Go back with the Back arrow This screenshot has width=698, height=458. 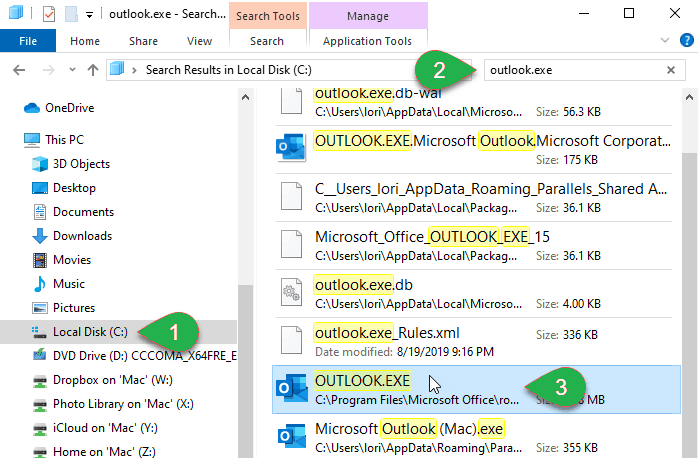19,70
